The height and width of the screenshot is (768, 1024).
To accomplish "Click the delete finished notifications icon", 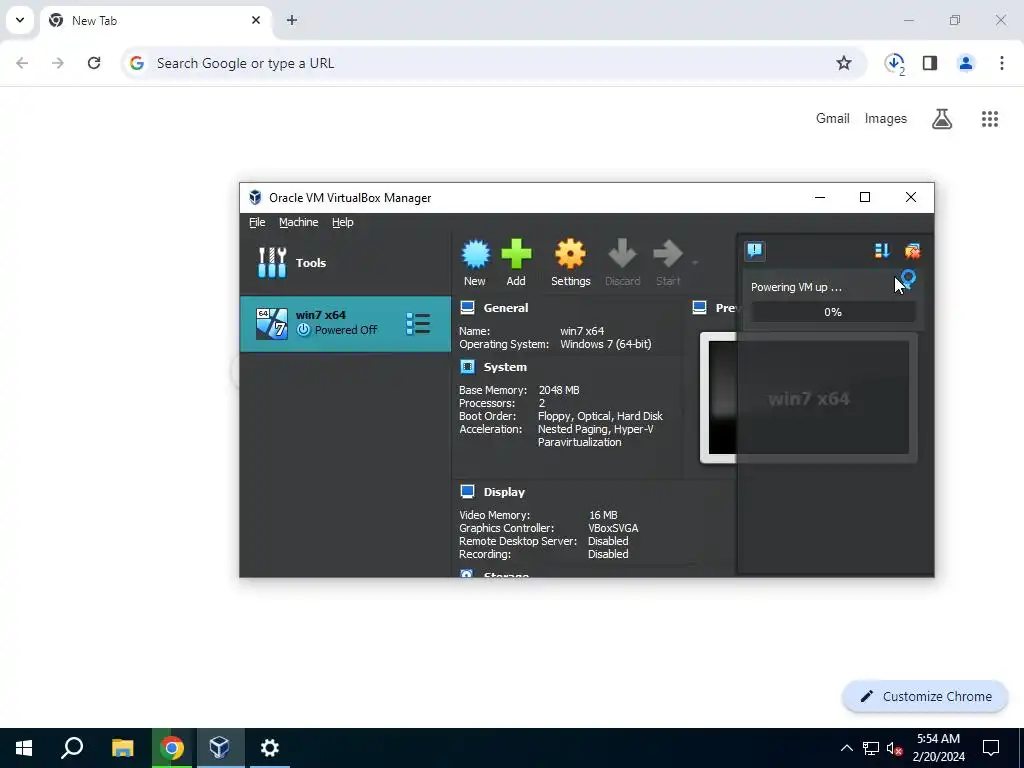I will click(x=912, y=251).
